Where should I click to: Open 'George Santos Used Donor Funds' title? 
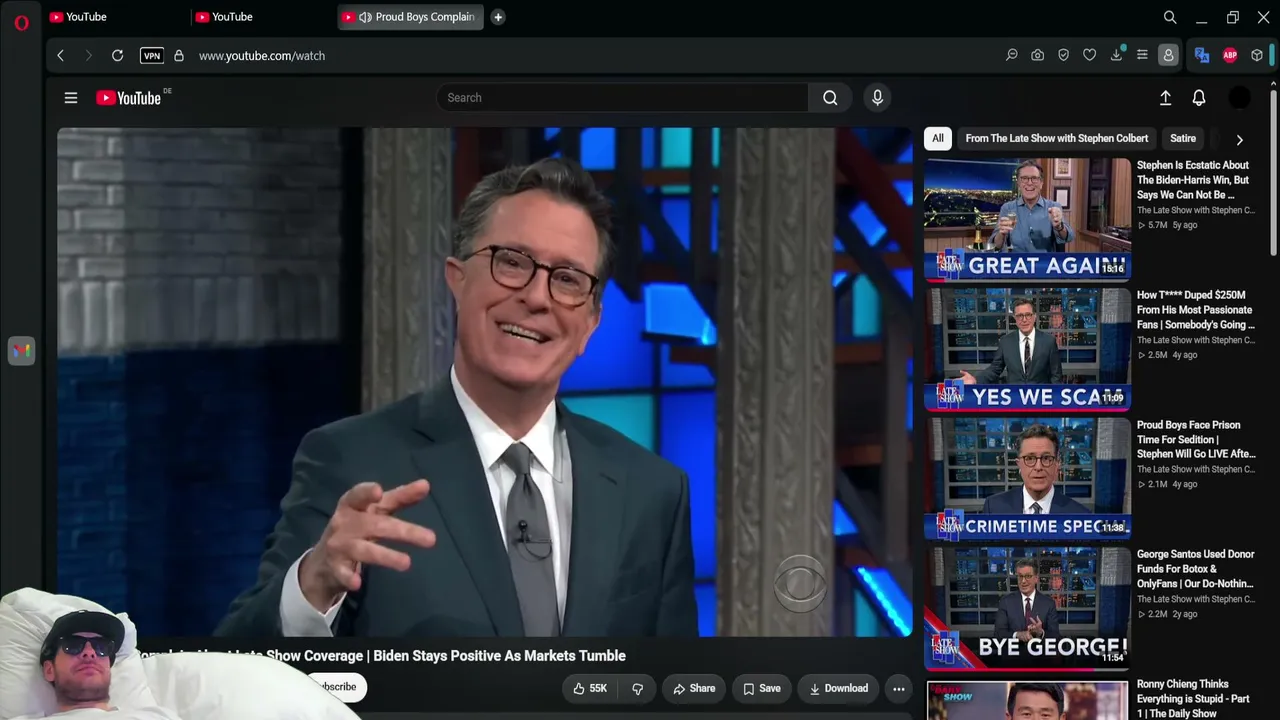1195,569
